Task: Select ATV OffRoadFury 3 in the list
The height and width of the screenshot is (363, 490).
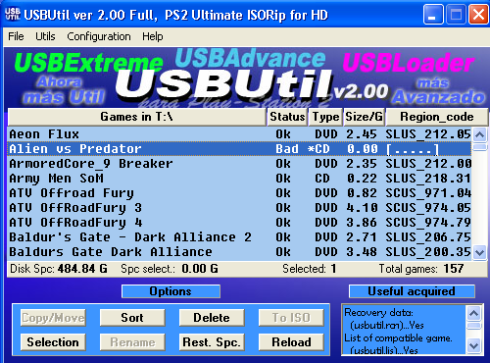Action: [239, 208]
